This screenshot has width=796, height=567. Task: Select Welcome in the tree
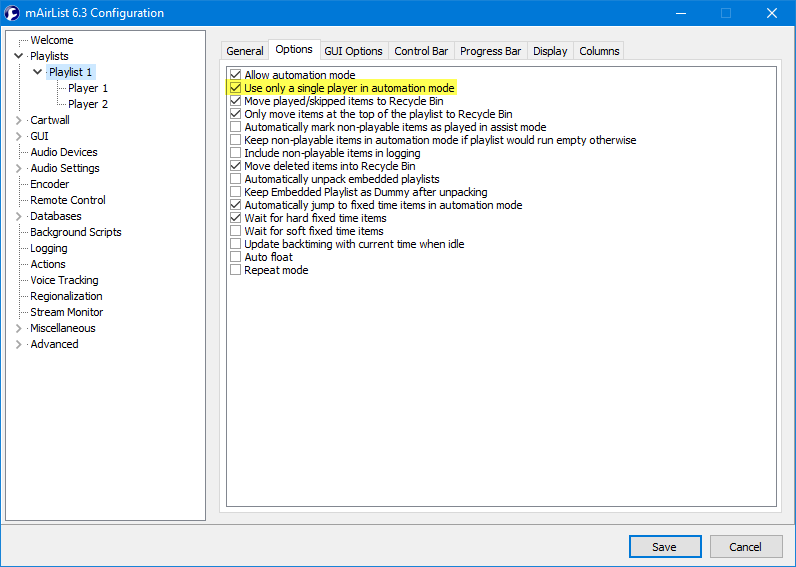point(52,40)
